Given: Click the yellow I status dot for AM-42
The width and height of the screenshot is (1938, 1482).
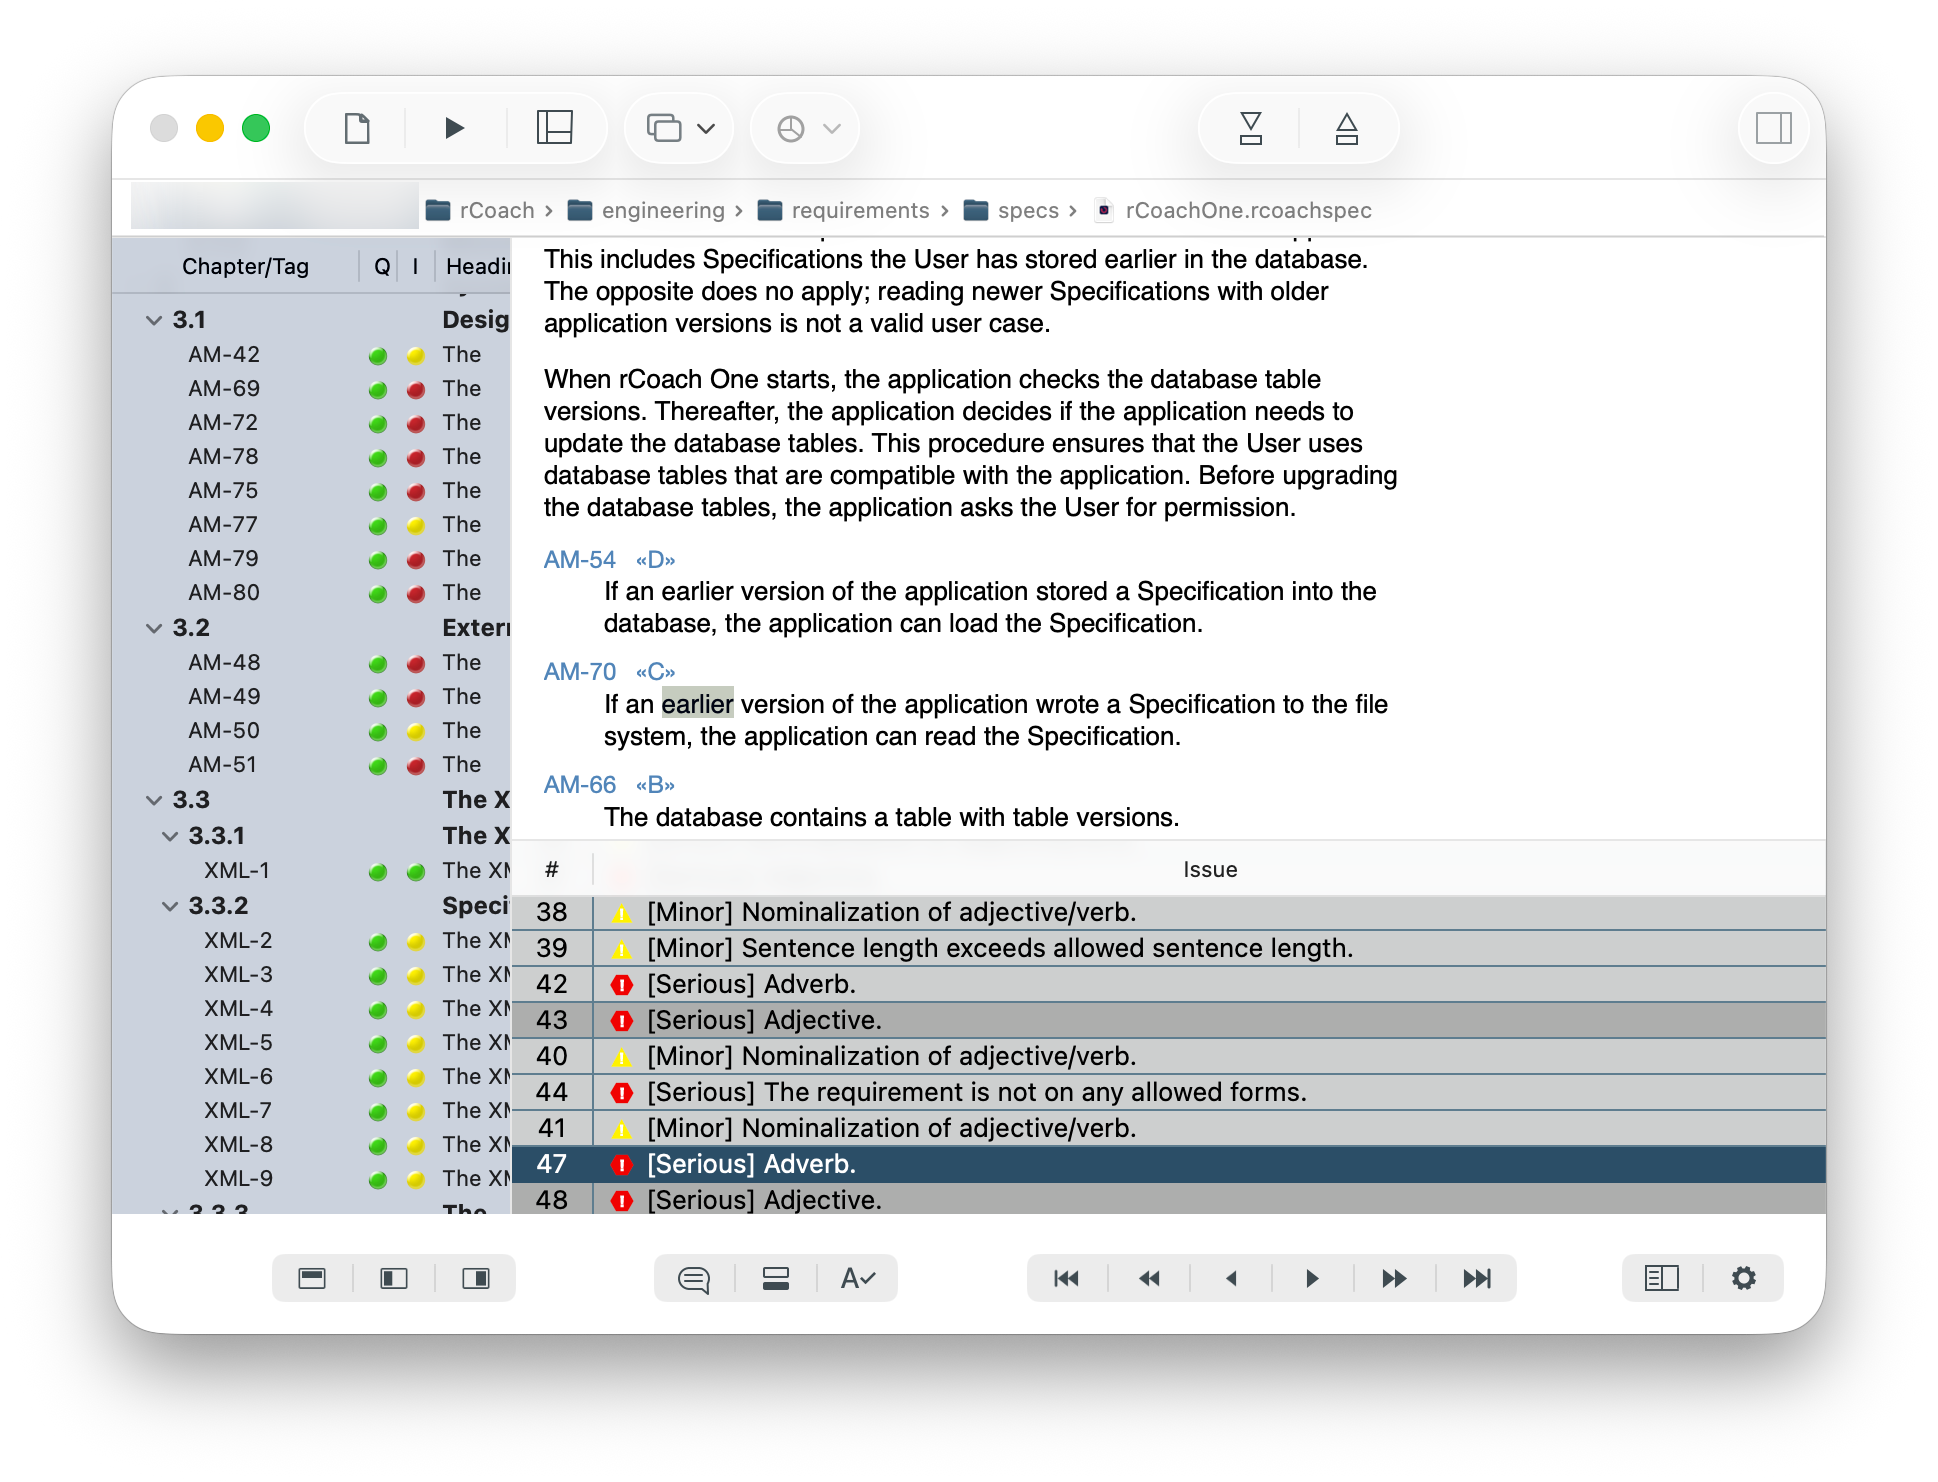Looking at the screenshot, I should pyautogui.click(x=416, y=356).
